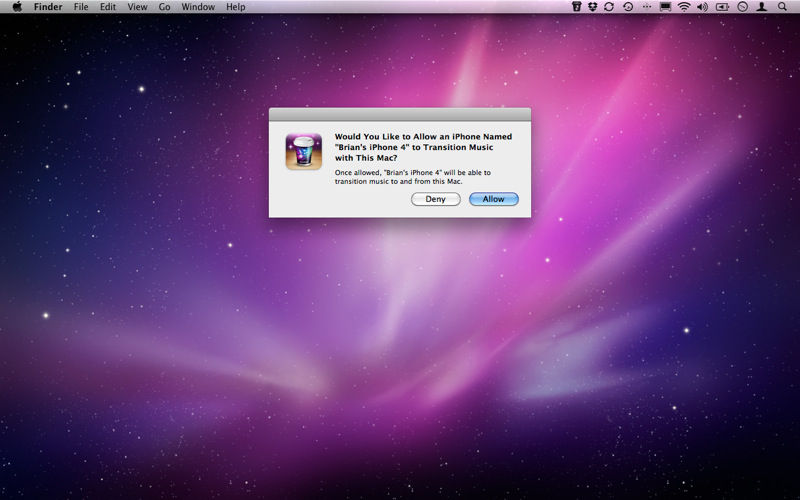The height and width of the screenshot is (500, 800).
Task: Click the dialog title bar
Action: pos(400,114)
